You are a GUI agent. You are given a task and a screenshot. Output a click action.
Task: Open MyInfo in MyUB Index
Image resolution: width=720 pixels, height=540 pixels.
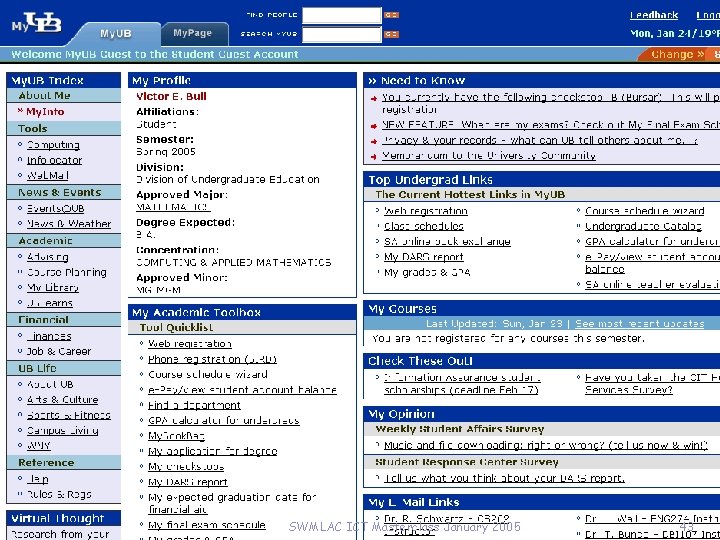click(45, 112)
